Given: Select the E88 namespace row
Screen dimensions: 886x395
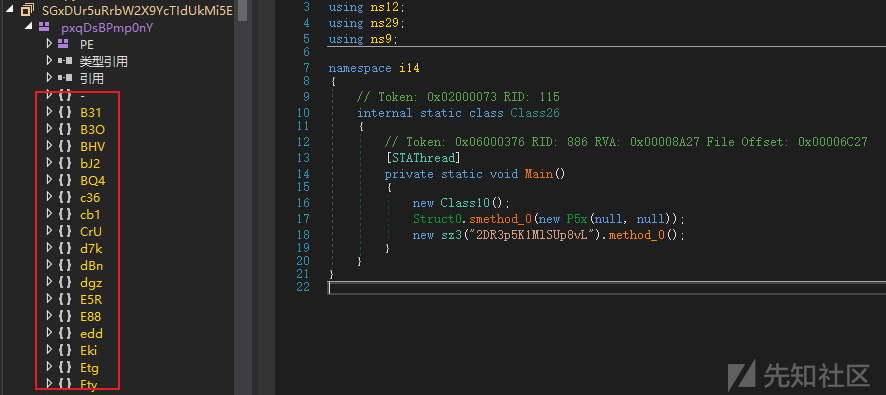Looking at the screenshot, I should [91, 316].
